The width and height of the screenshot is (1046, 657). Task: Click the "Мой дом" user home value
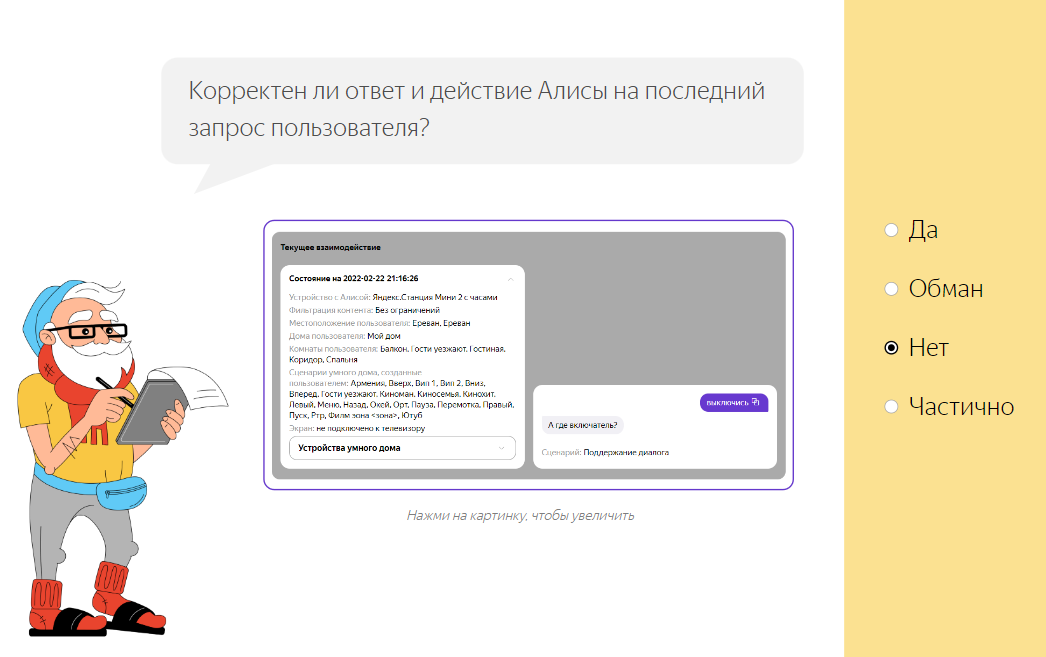click(384, 336)
